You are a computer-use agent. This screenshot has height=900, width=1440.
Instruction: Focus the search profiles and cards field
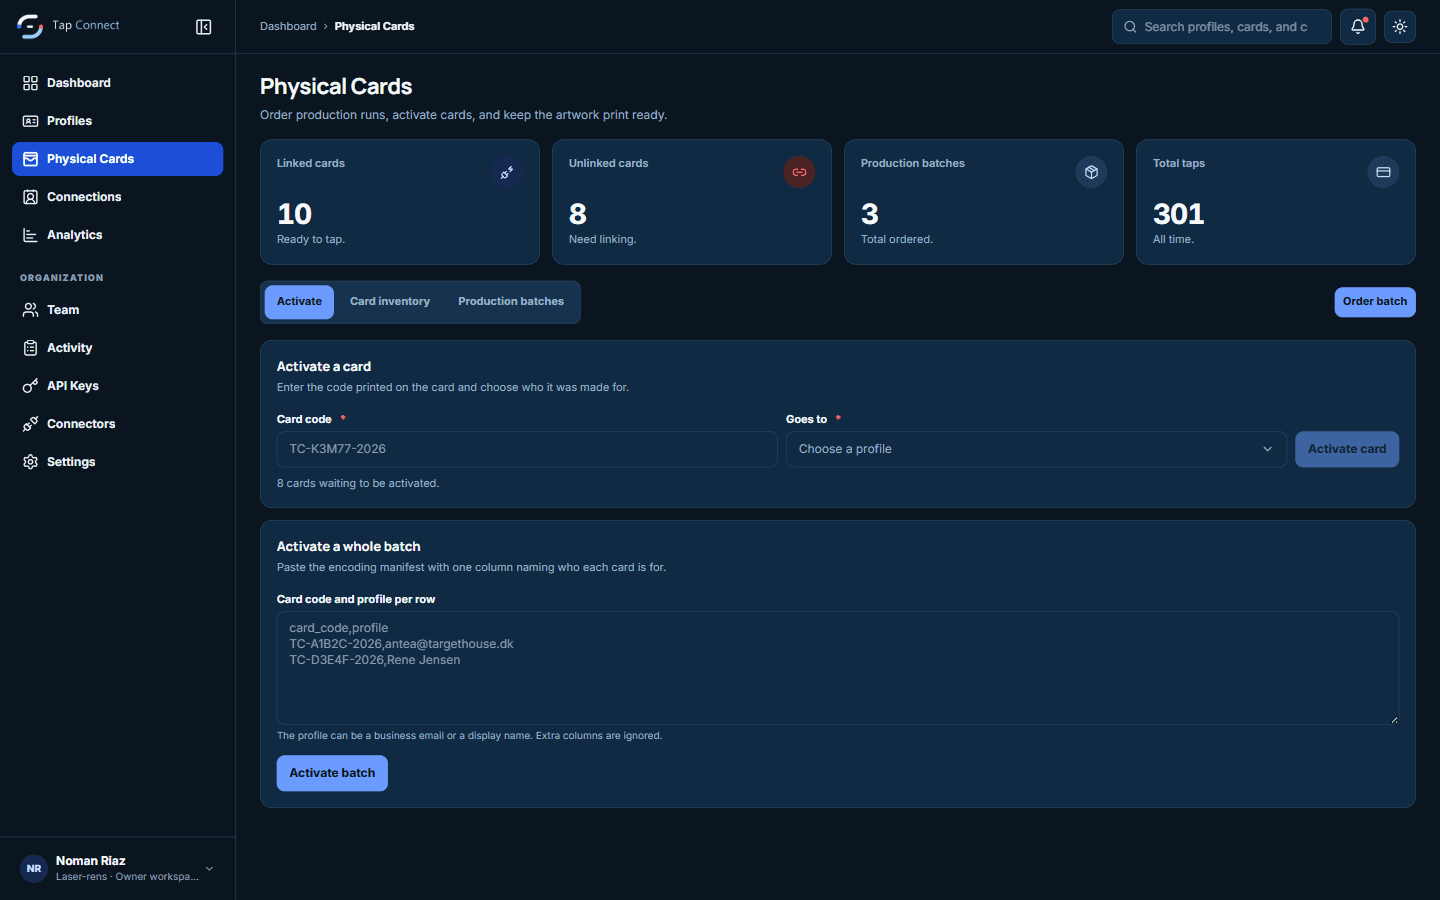(x=1222, y=27)
